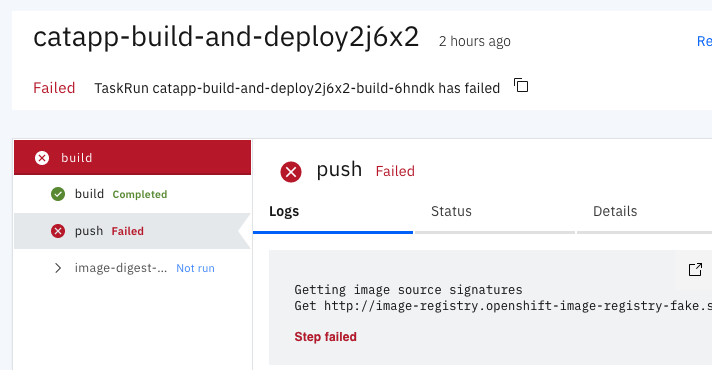The height and width of the screenshot is (370, 712).
Task: Click the catapp-build-and-deploy2j6x2 heading
Action: pyautogui.click(x=226, y=37)
